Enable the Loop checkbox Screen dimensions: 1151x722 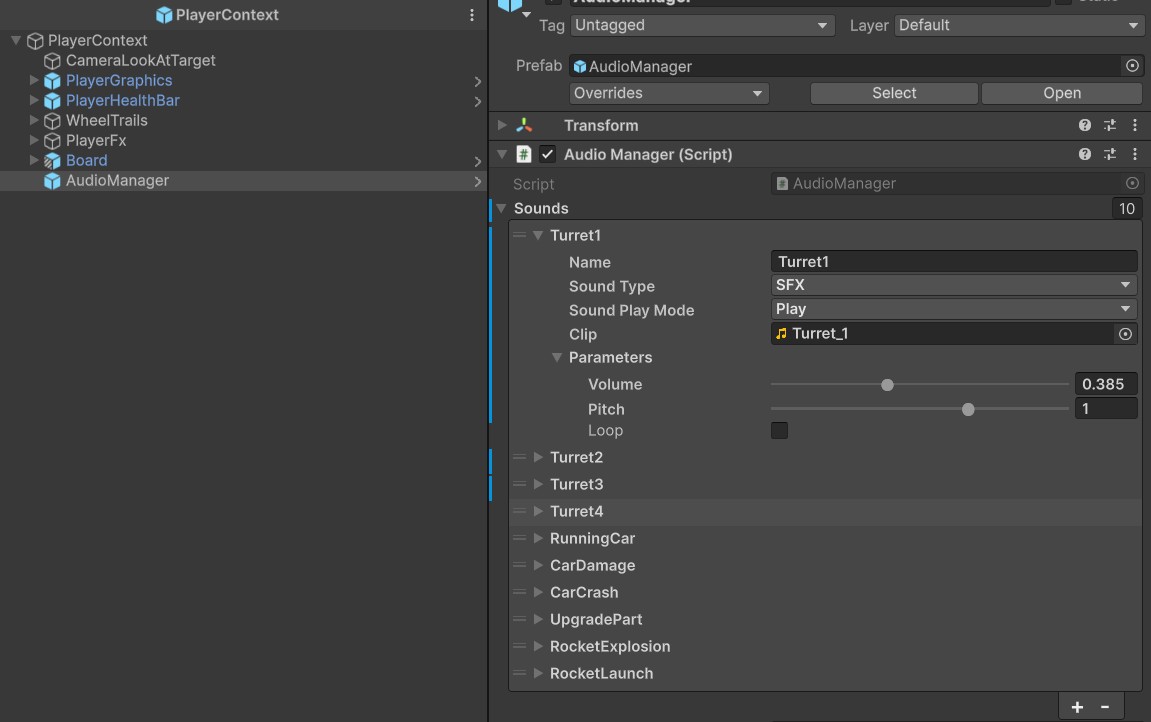pyautogui.click(x=779, y=431)
